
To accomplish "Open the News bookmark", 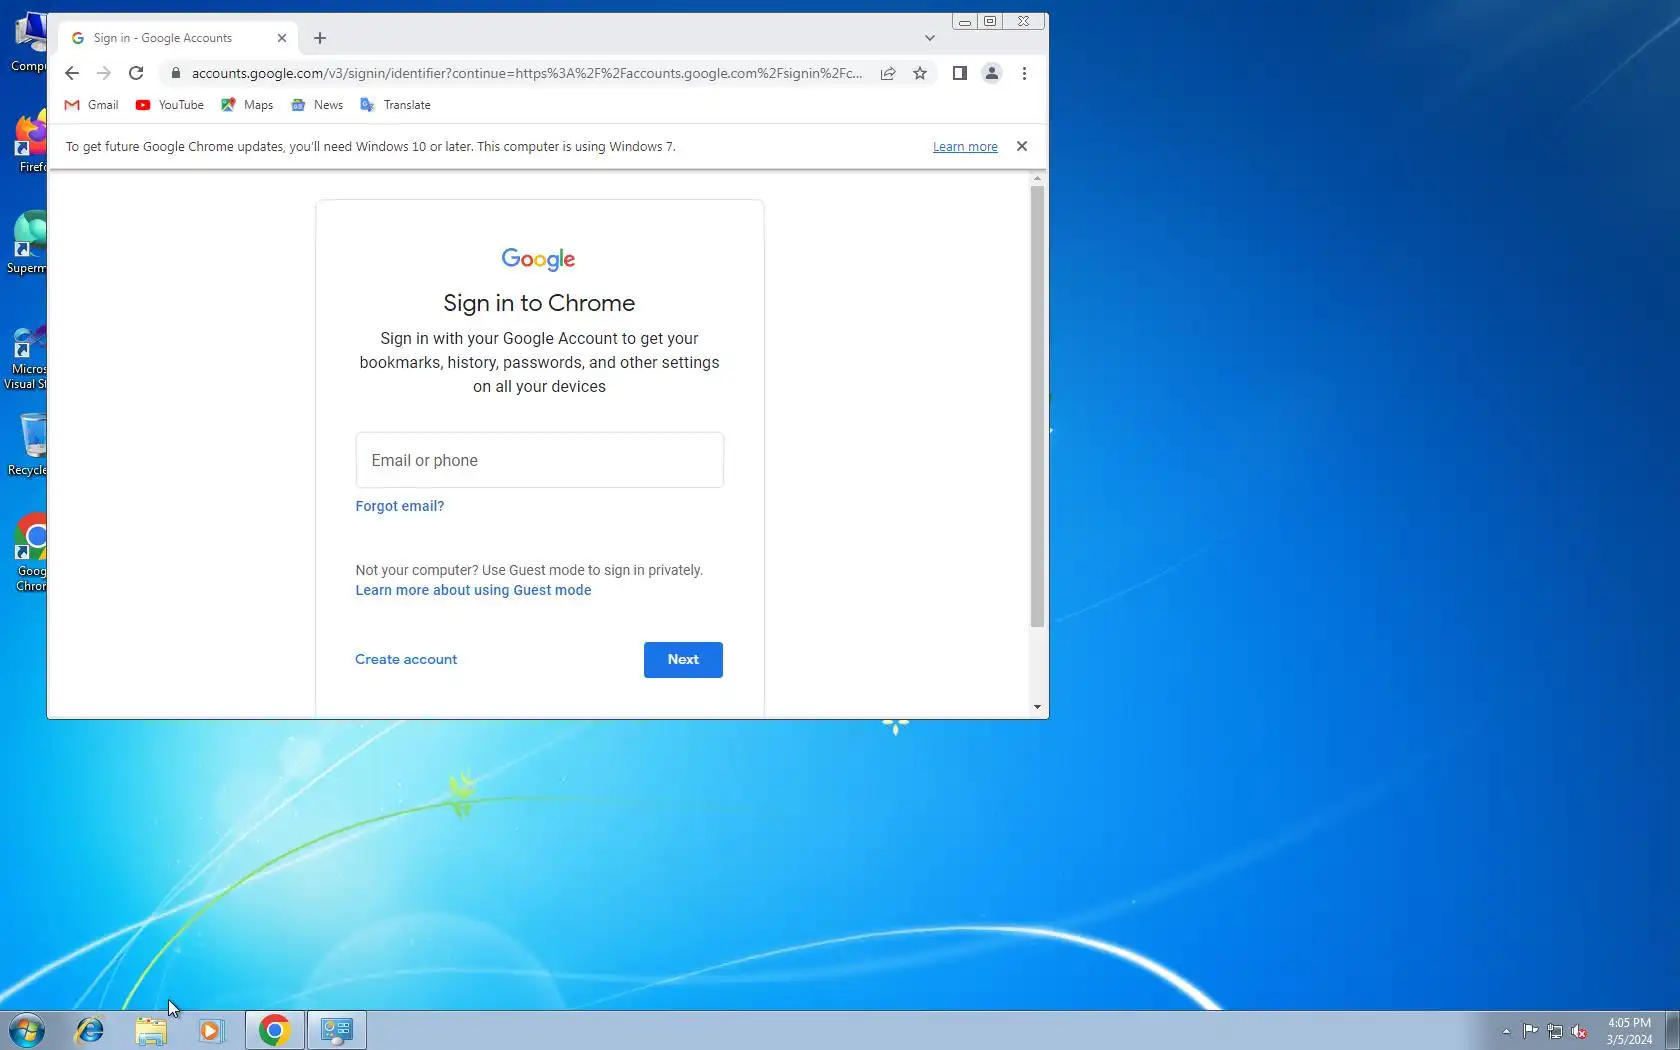I will click(x=317, y=105).
